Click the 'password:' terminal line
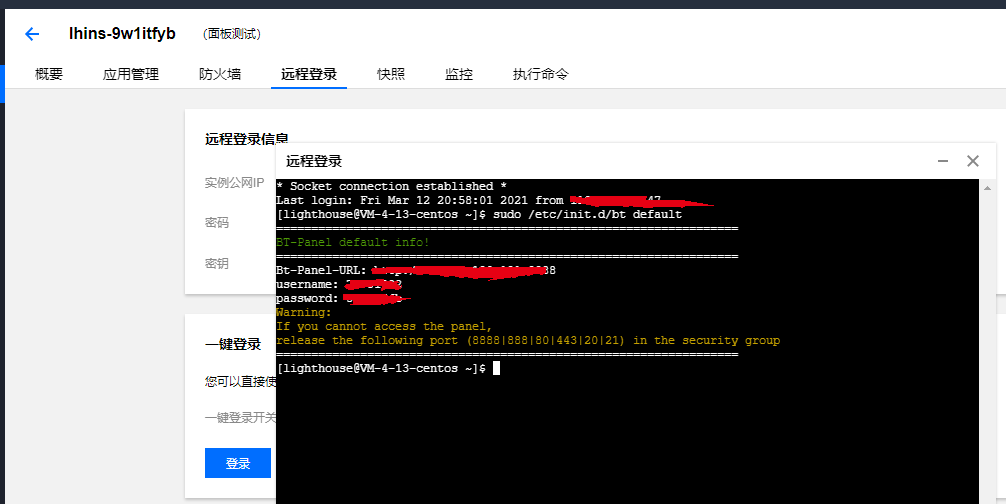1006x504 pixels. pyautogui.click(x=343, y=299)
